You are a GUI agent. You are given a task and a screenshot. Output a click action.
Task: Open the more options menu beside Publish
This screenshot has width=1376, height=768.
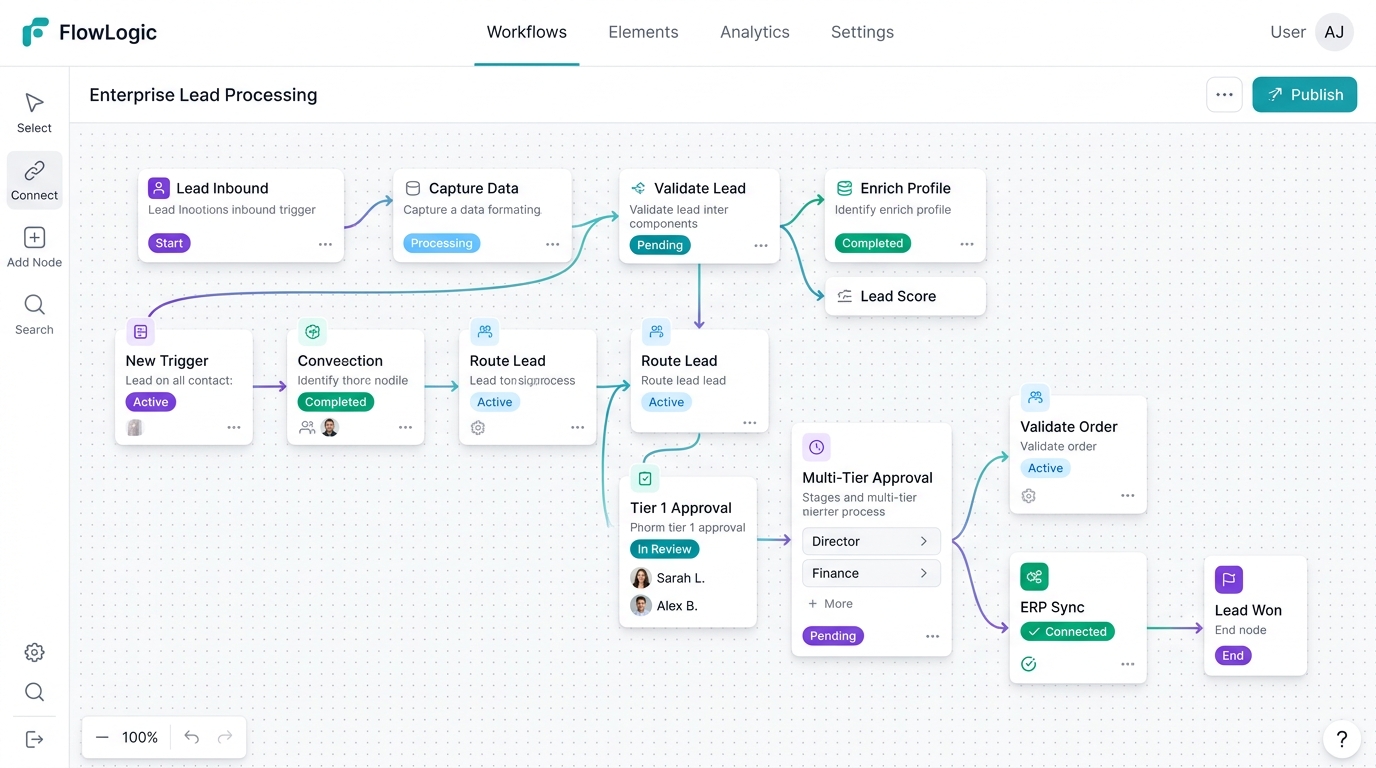pos(1224,95)
